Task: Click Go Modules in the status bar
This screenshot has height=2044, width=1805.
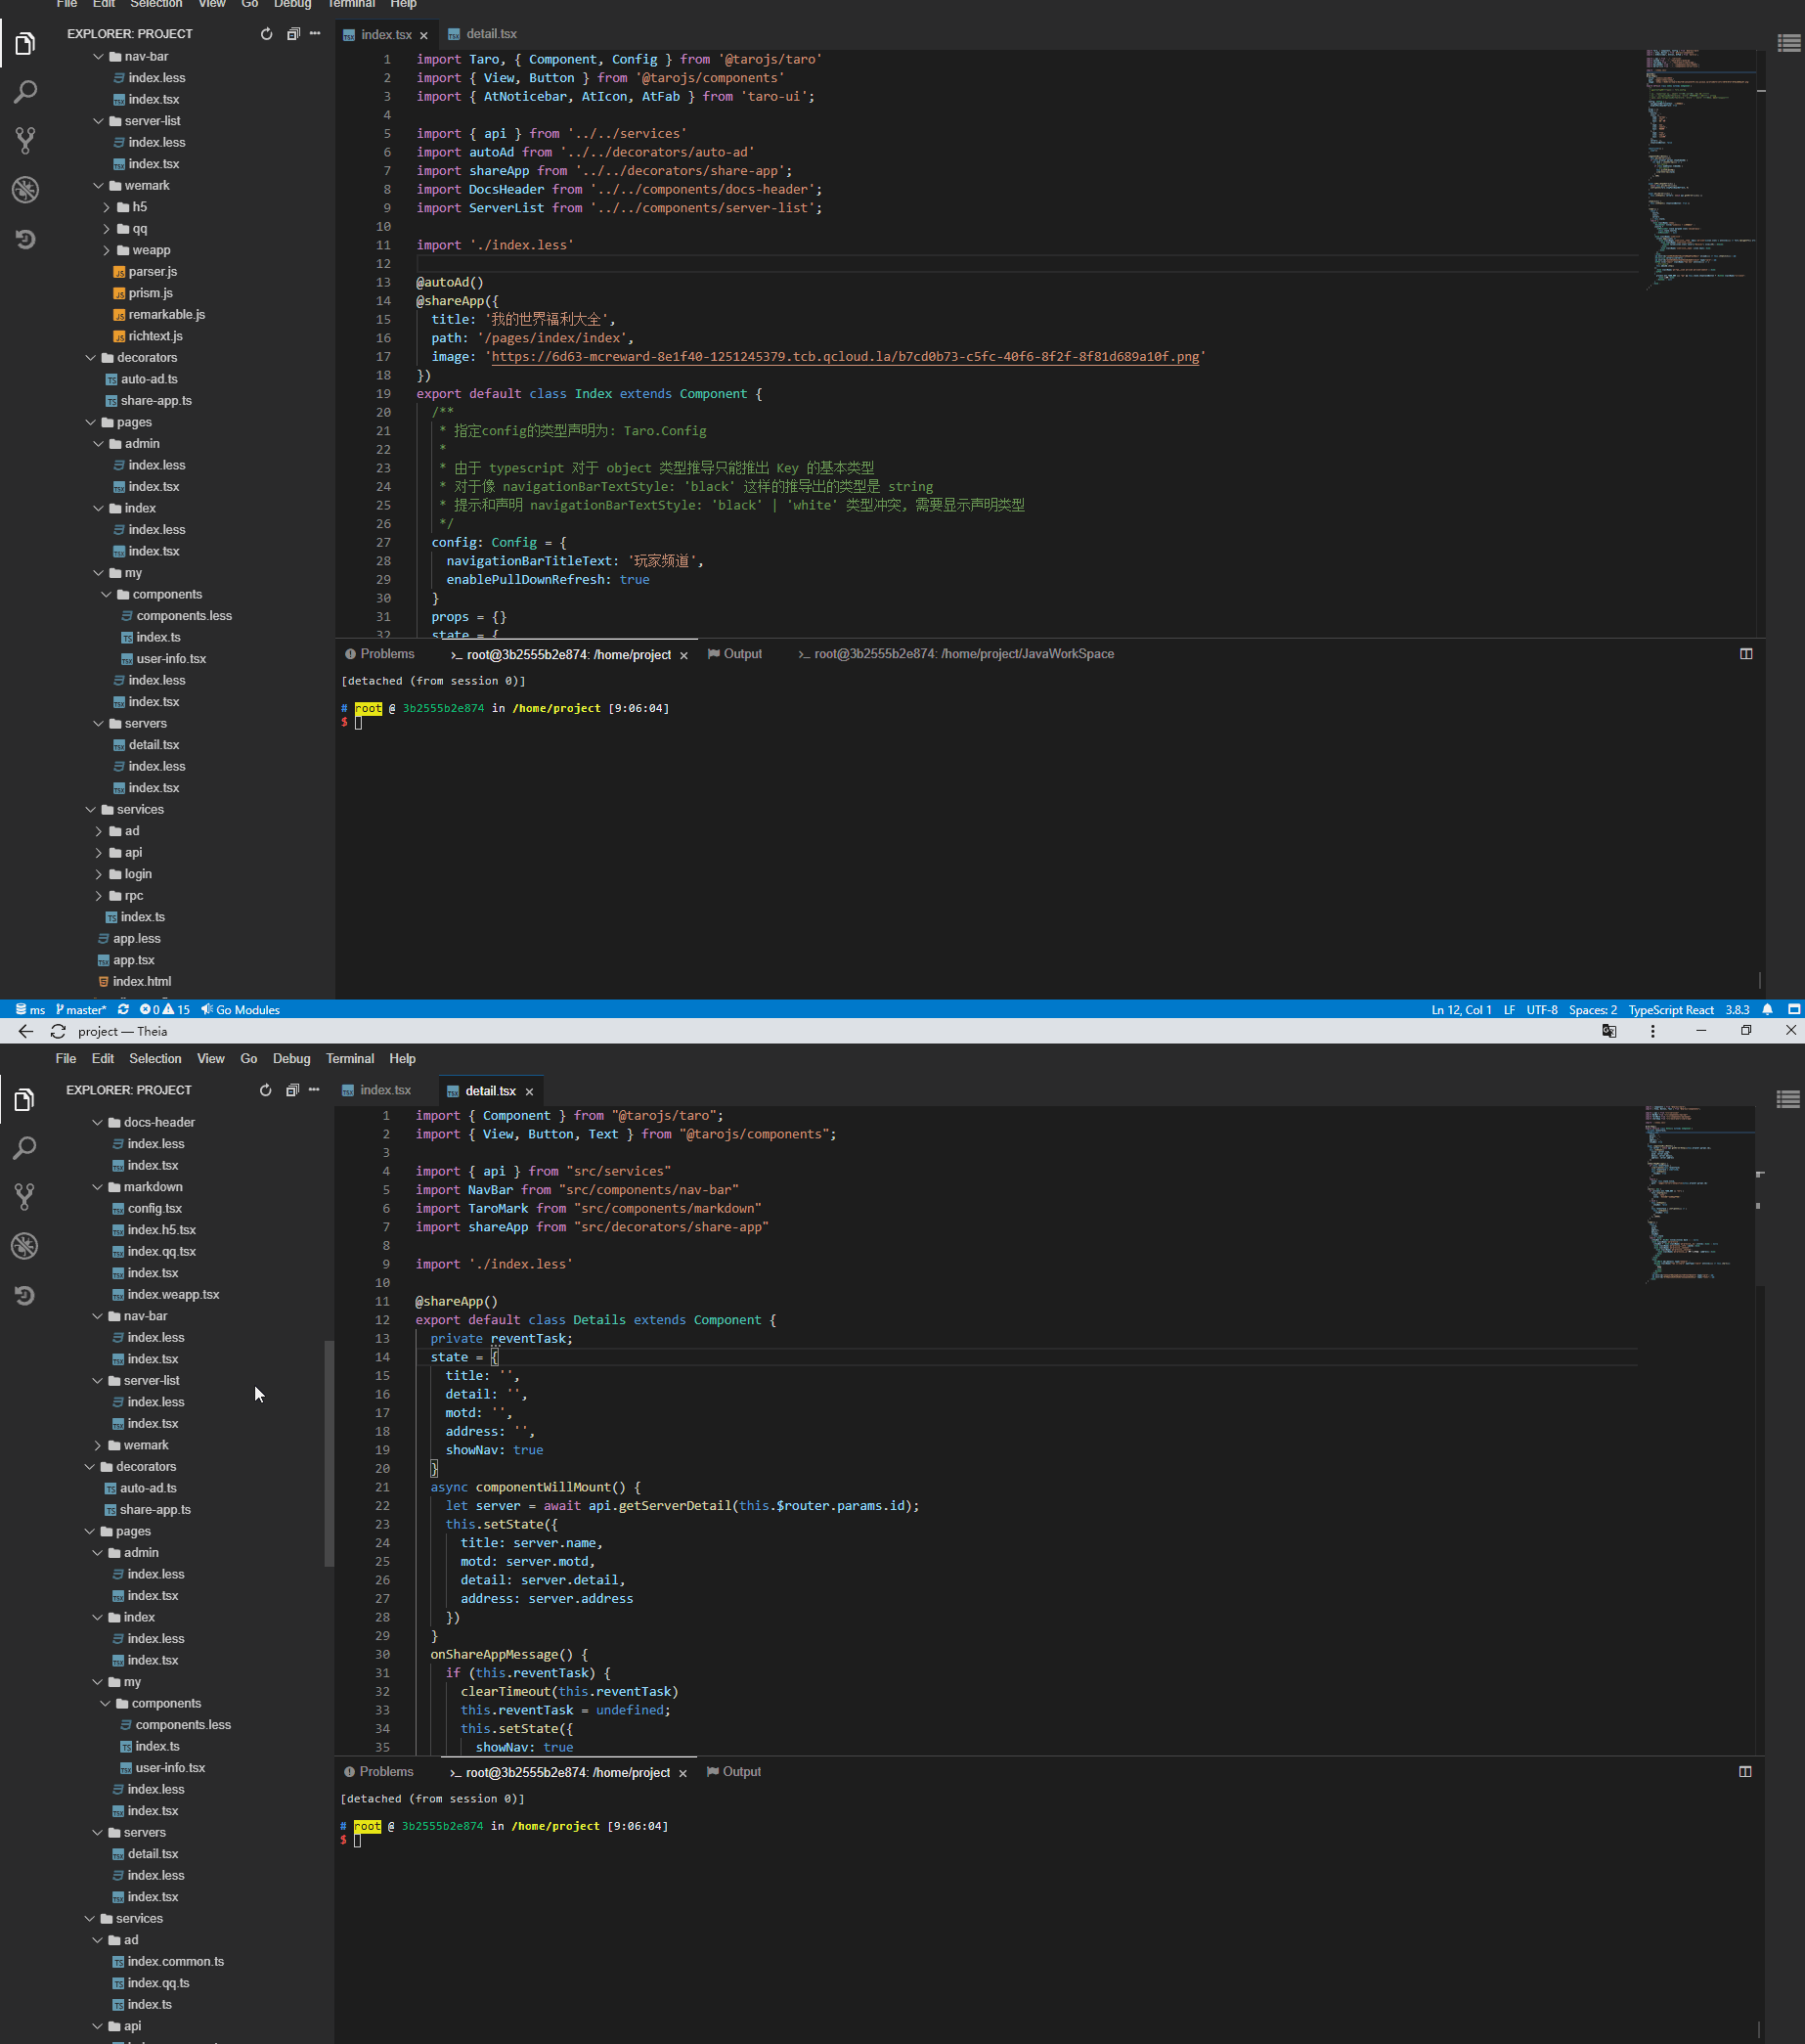Action: pos(239,1009)
